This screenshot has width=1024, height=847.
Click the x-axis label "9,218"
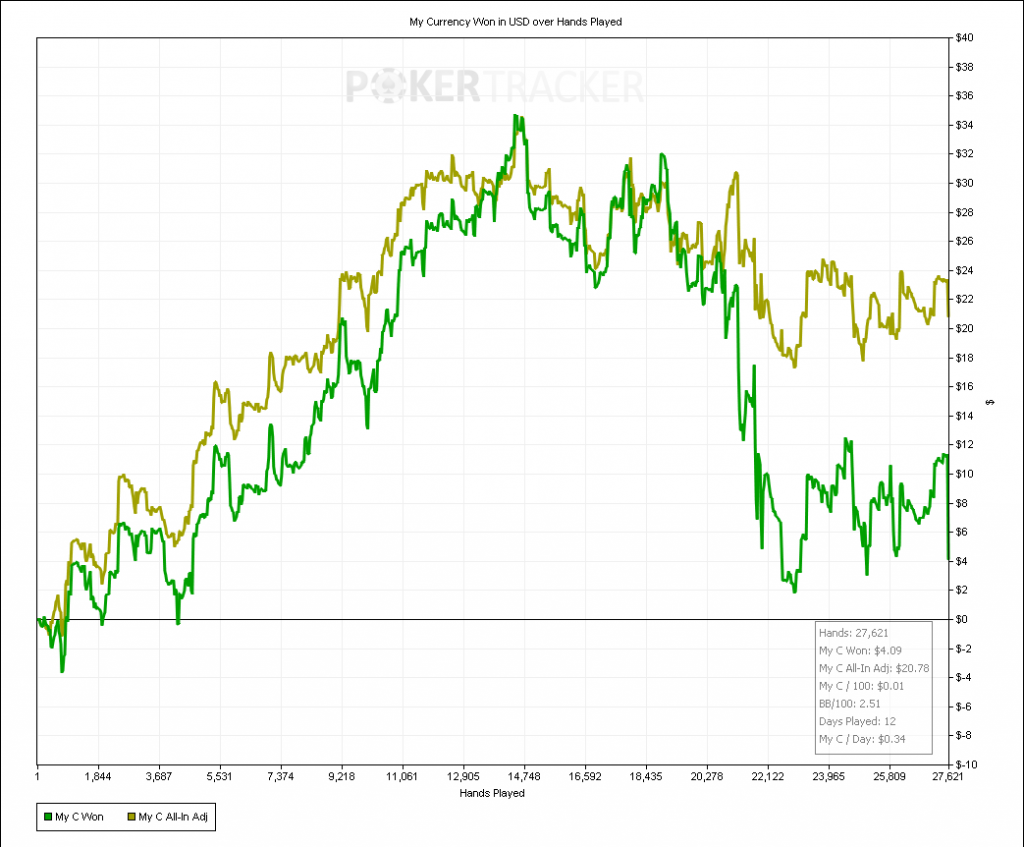[342, 776]
